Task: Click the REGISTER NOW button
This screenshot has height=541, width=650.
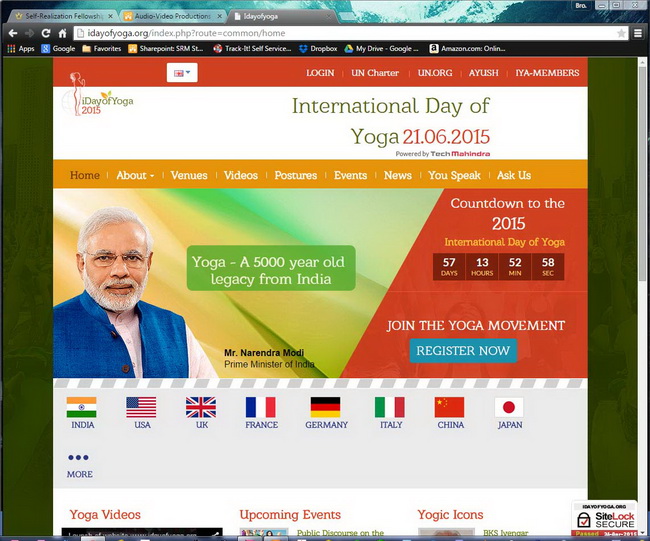Action: tap(463, 351)
